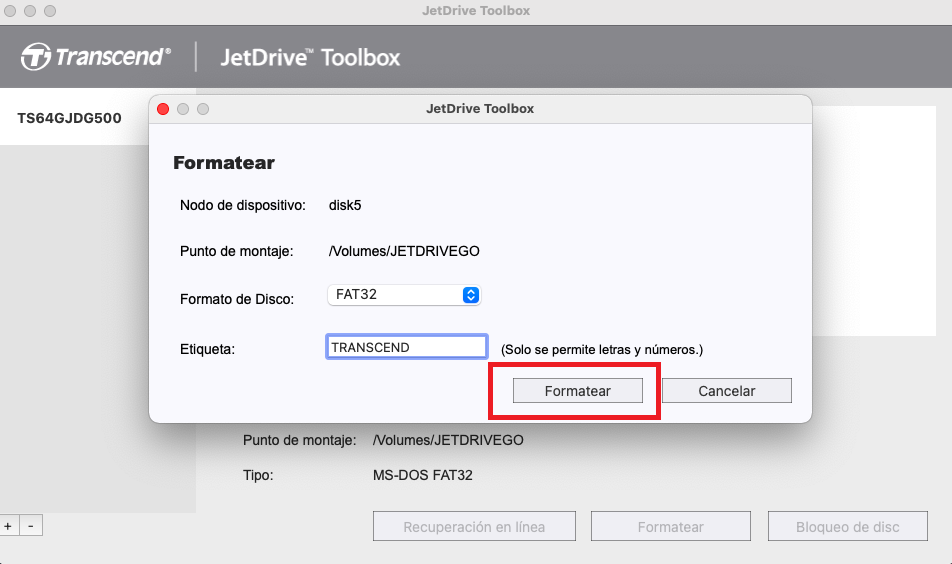The height and width of the screenshot is (564, 952).
Task: Click the dialog's /Volumes/JETDRIVEGO mount point
Action: coord(404,251)
